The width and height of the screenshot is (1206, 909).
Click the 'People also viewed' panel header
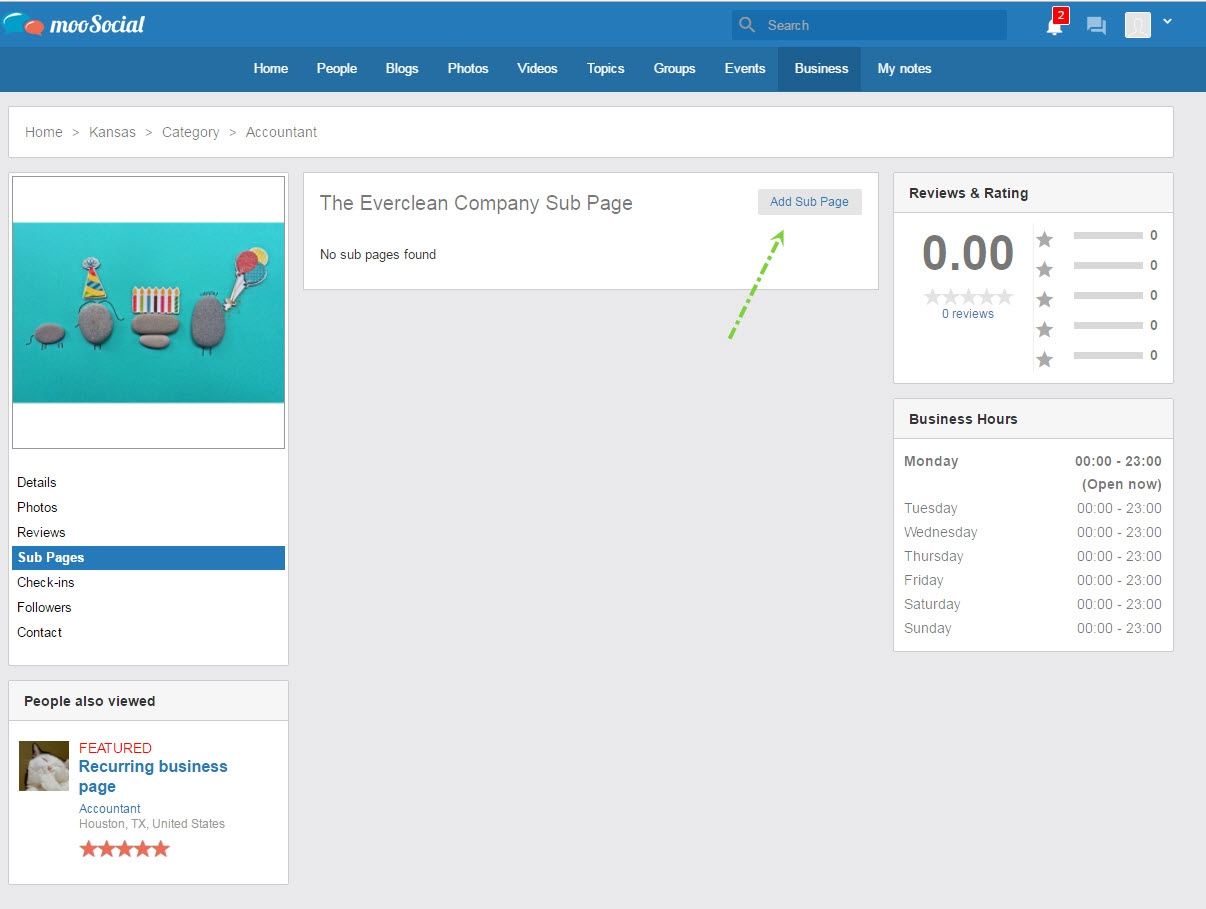click(148, 701)
